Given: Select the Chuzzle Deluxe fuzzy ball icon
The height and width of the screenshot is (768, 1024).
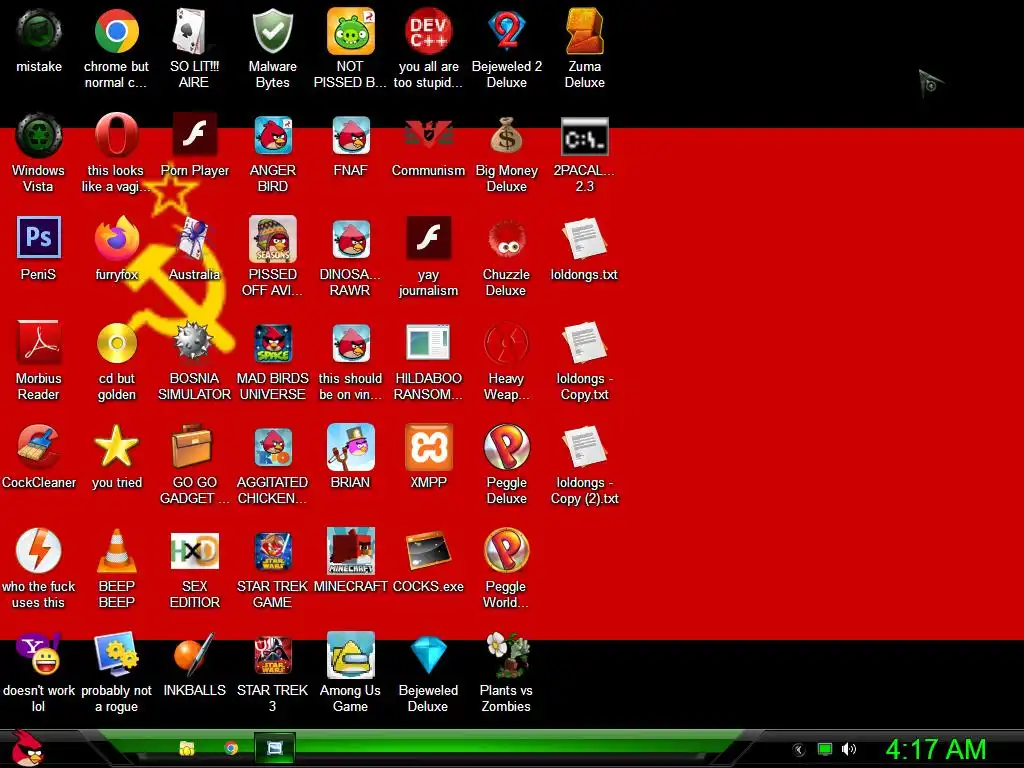Looking at the screenshot, I should pos(506,238).
